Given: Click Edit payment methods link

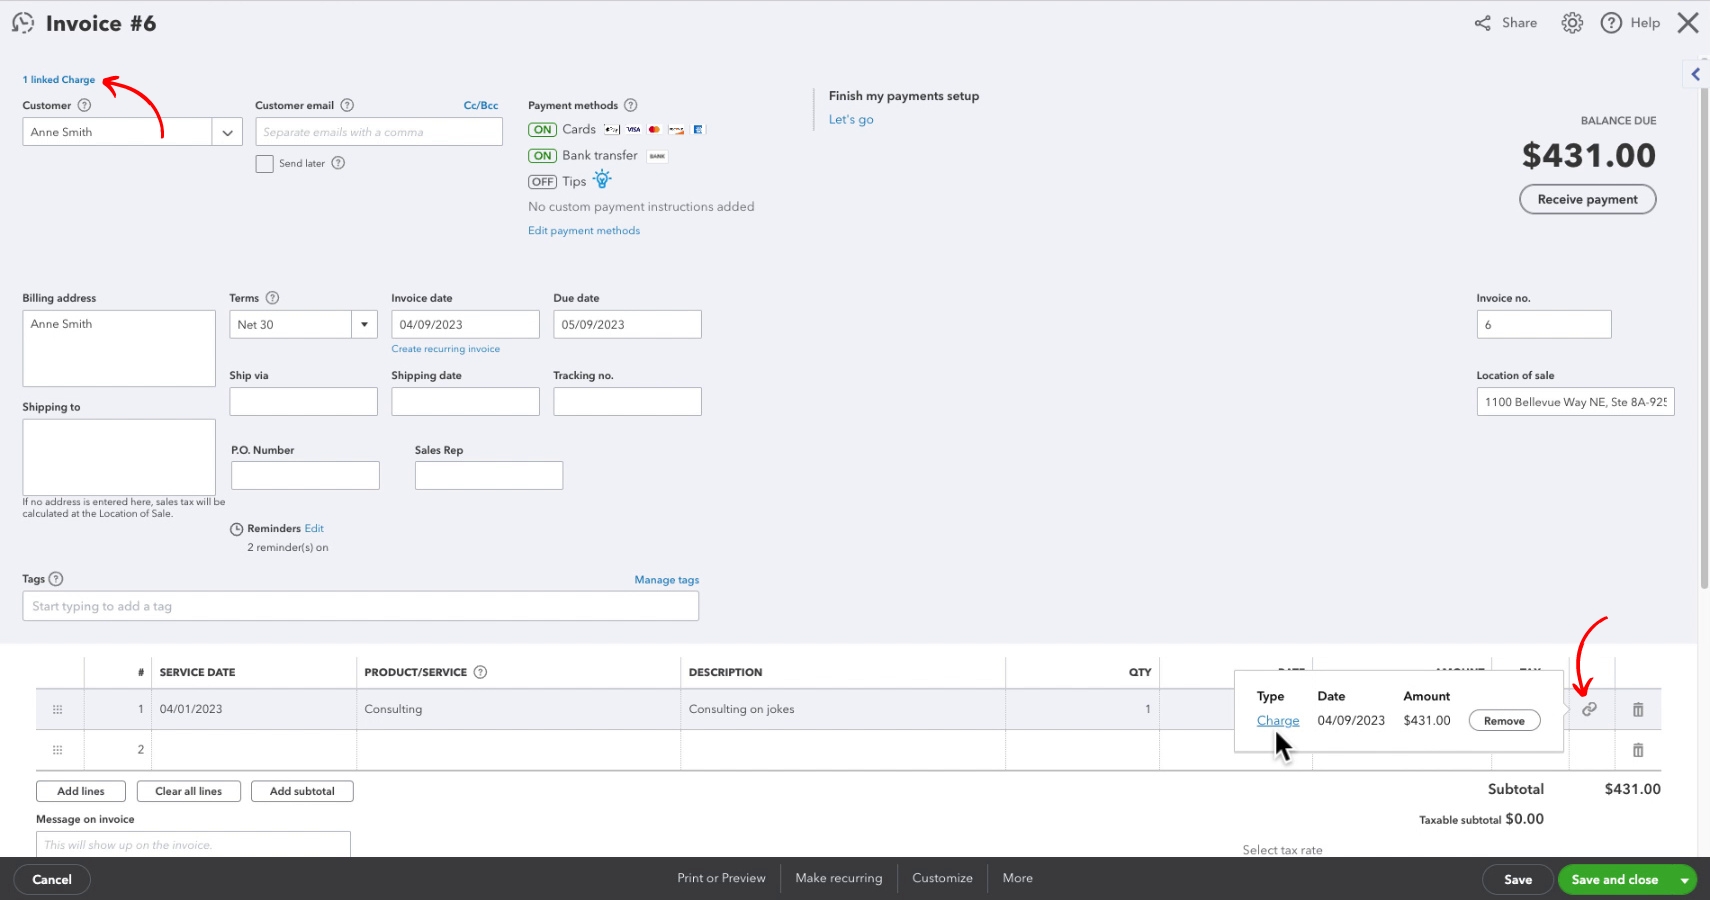Looking at the screenshot, I should (x=584, y=231).
